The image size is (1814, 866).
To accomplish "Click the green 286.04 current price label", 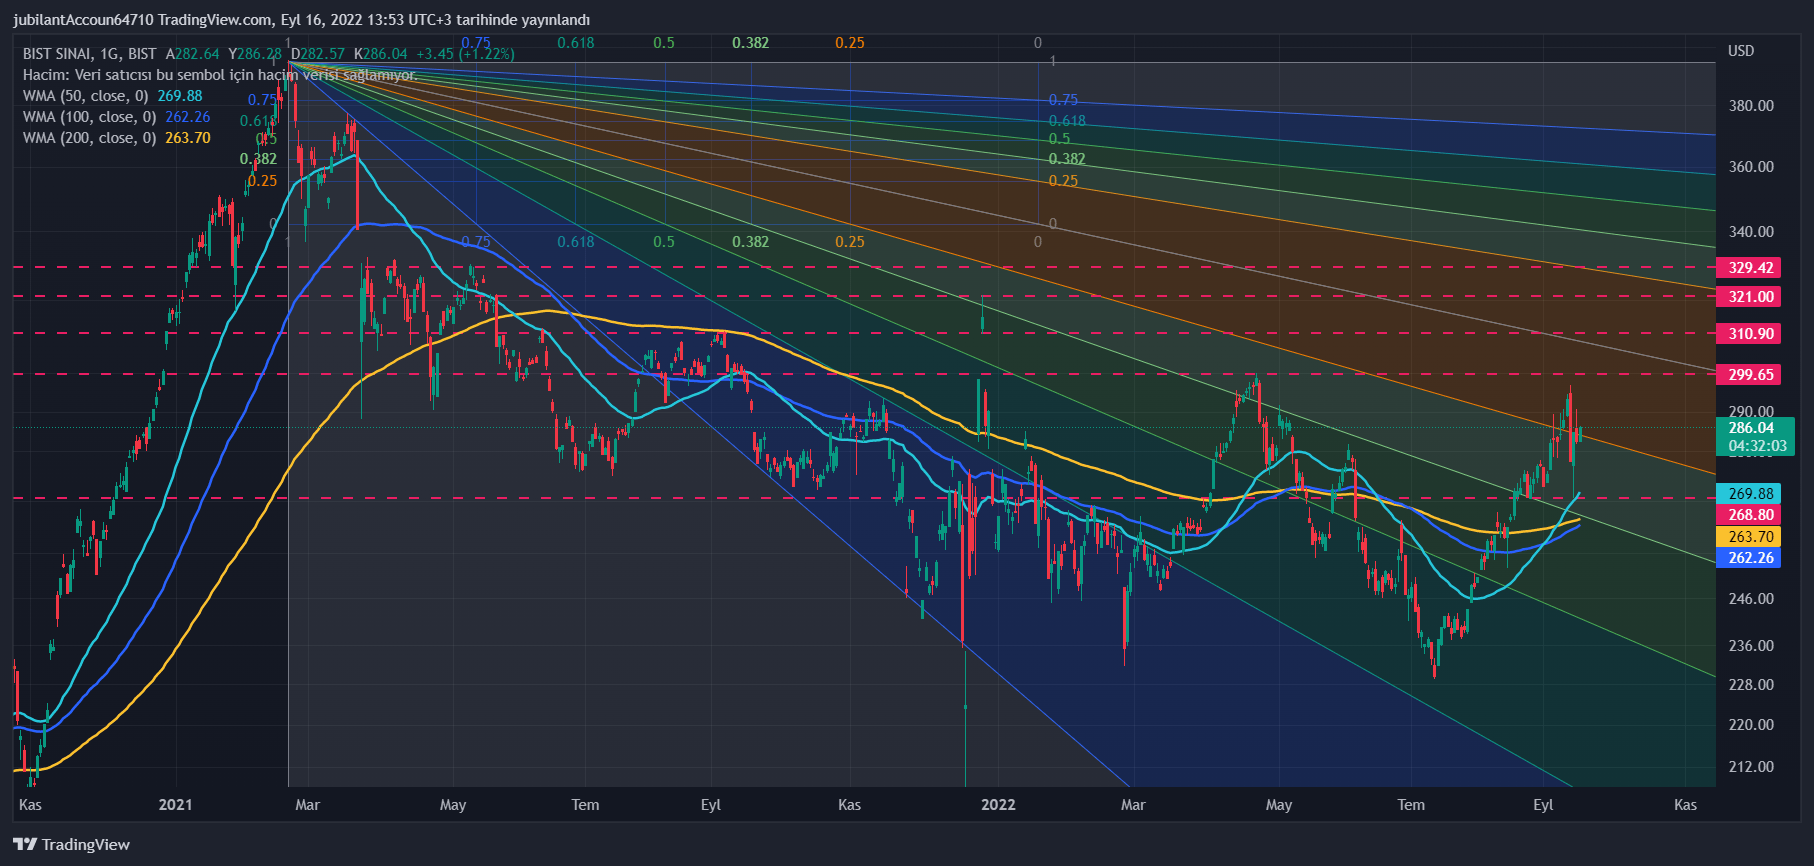I will 1751,428.
